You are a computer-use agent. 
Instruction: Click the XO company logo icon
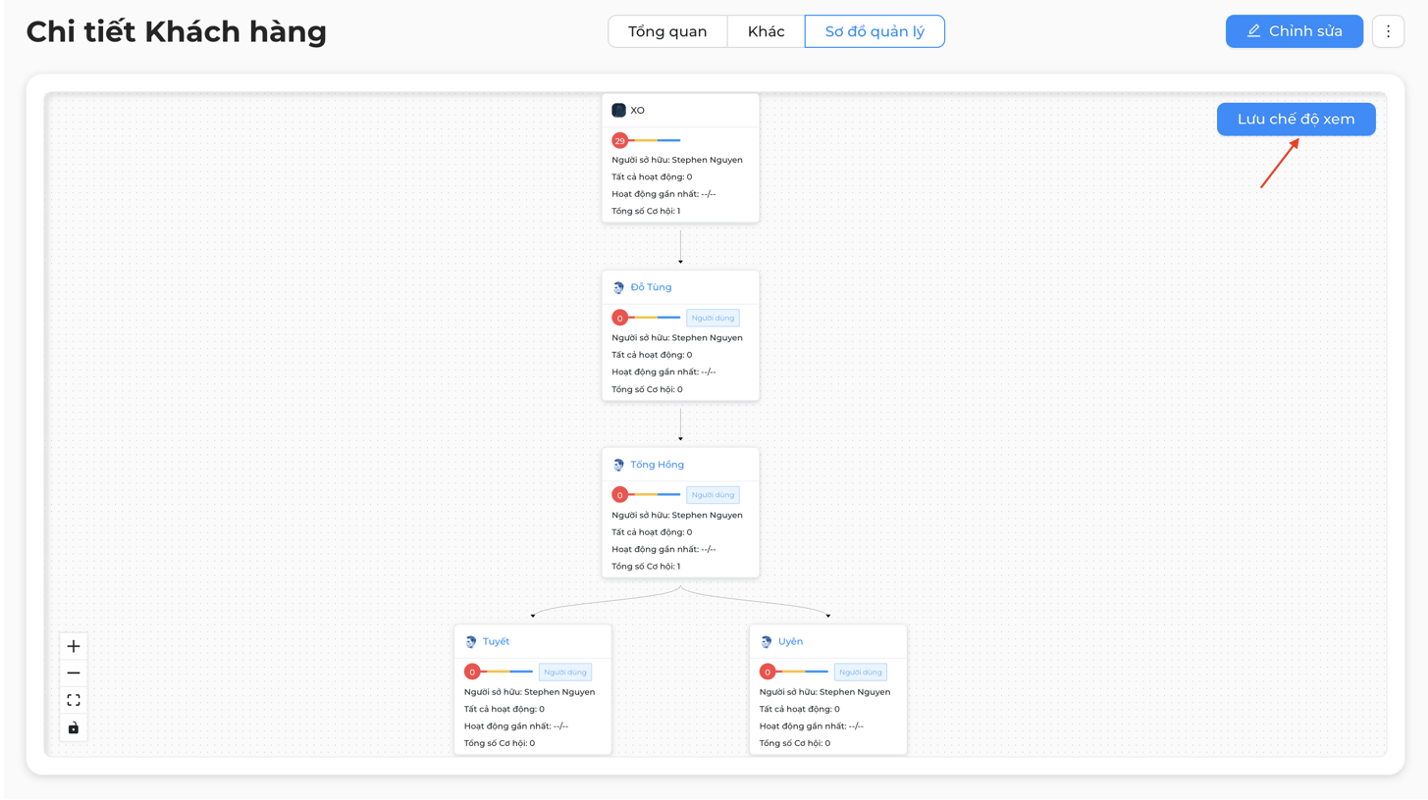[x=618, y=110]
